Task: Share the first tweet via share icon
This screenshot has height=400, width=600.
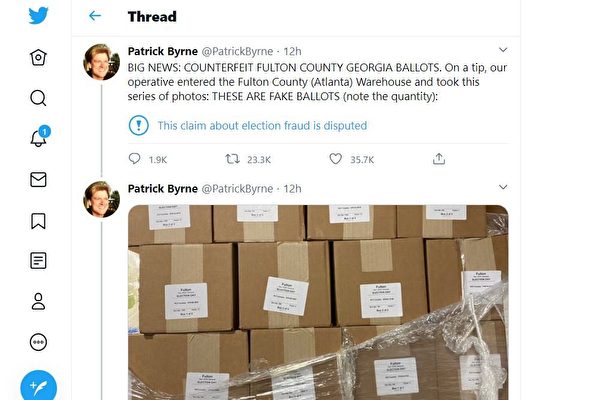Action: point(439,159)
